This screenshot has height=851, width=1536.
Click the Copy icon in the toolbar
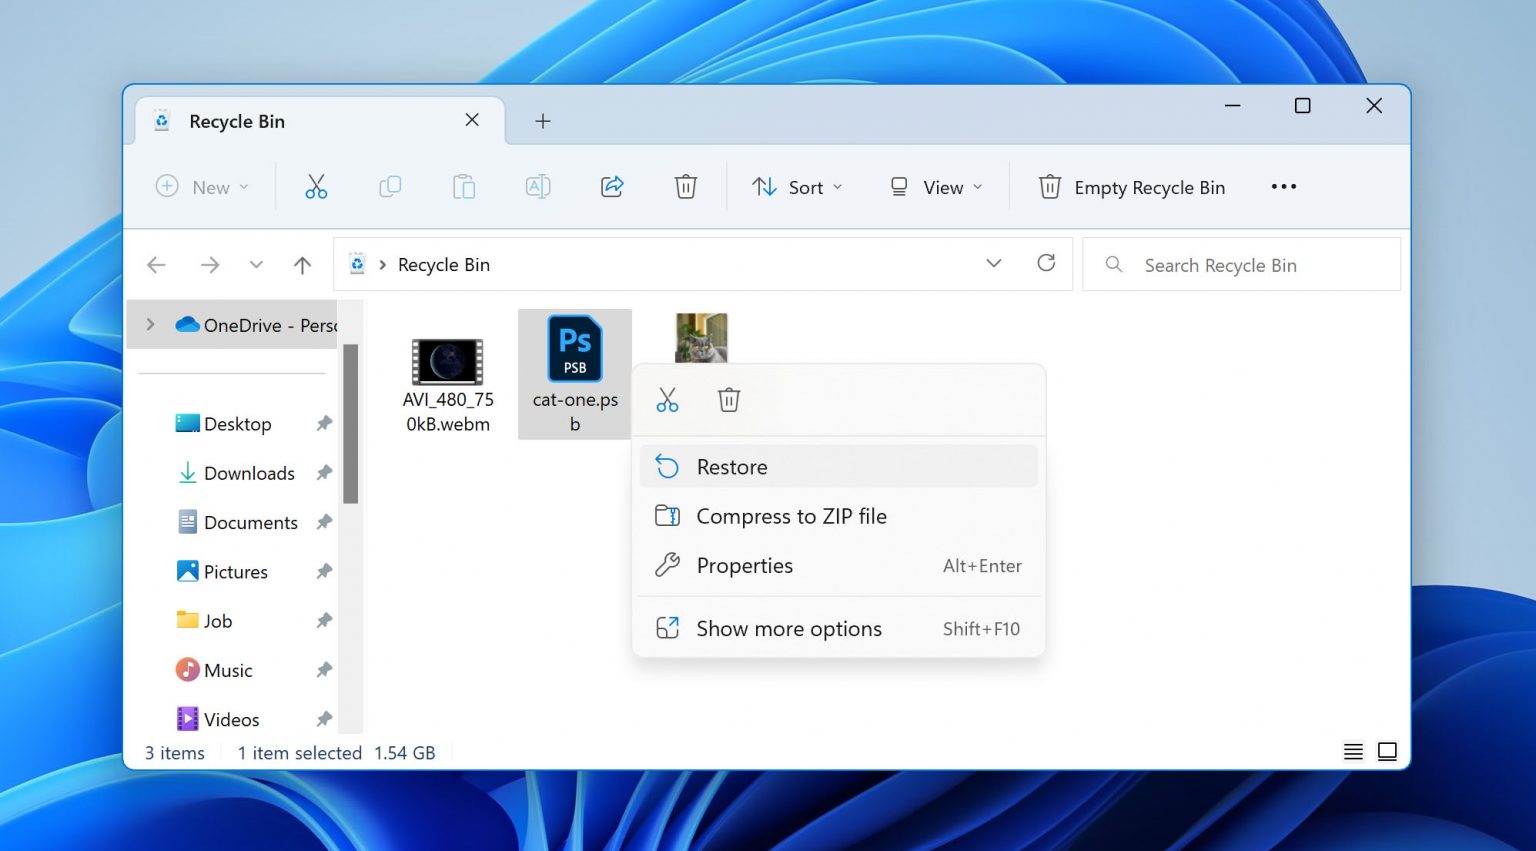click(390, 186)
